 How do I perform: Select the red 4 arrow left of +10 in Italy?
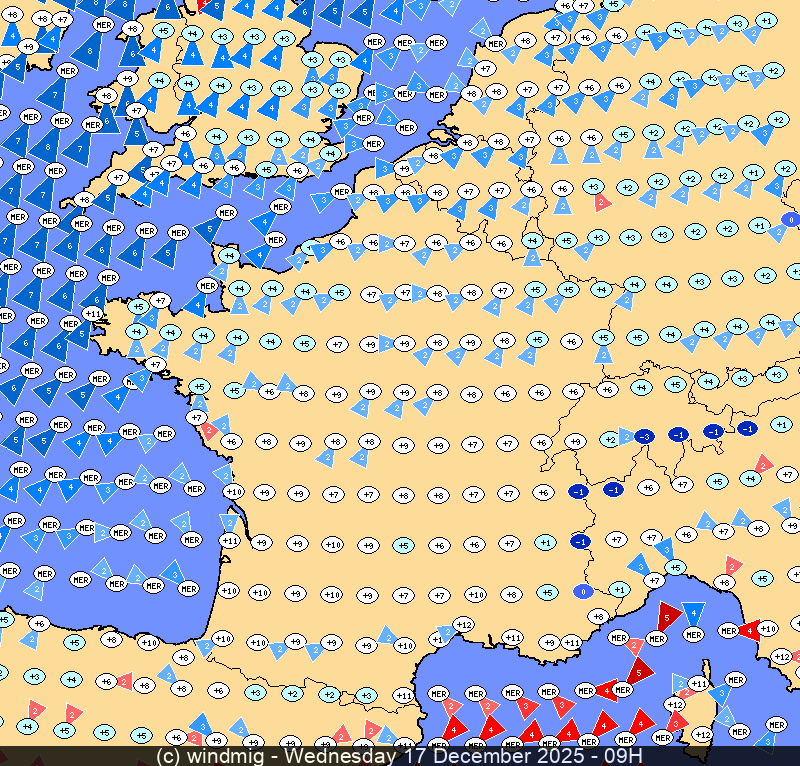(x=749, y=630)
